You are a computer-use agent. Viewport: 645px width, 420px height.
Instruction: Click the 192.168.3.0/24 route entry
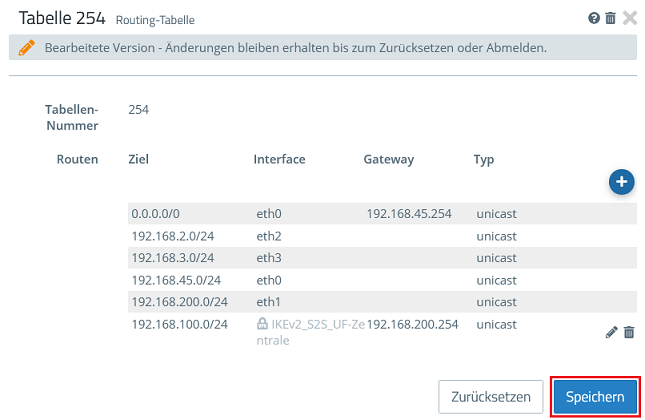(175, 258)
